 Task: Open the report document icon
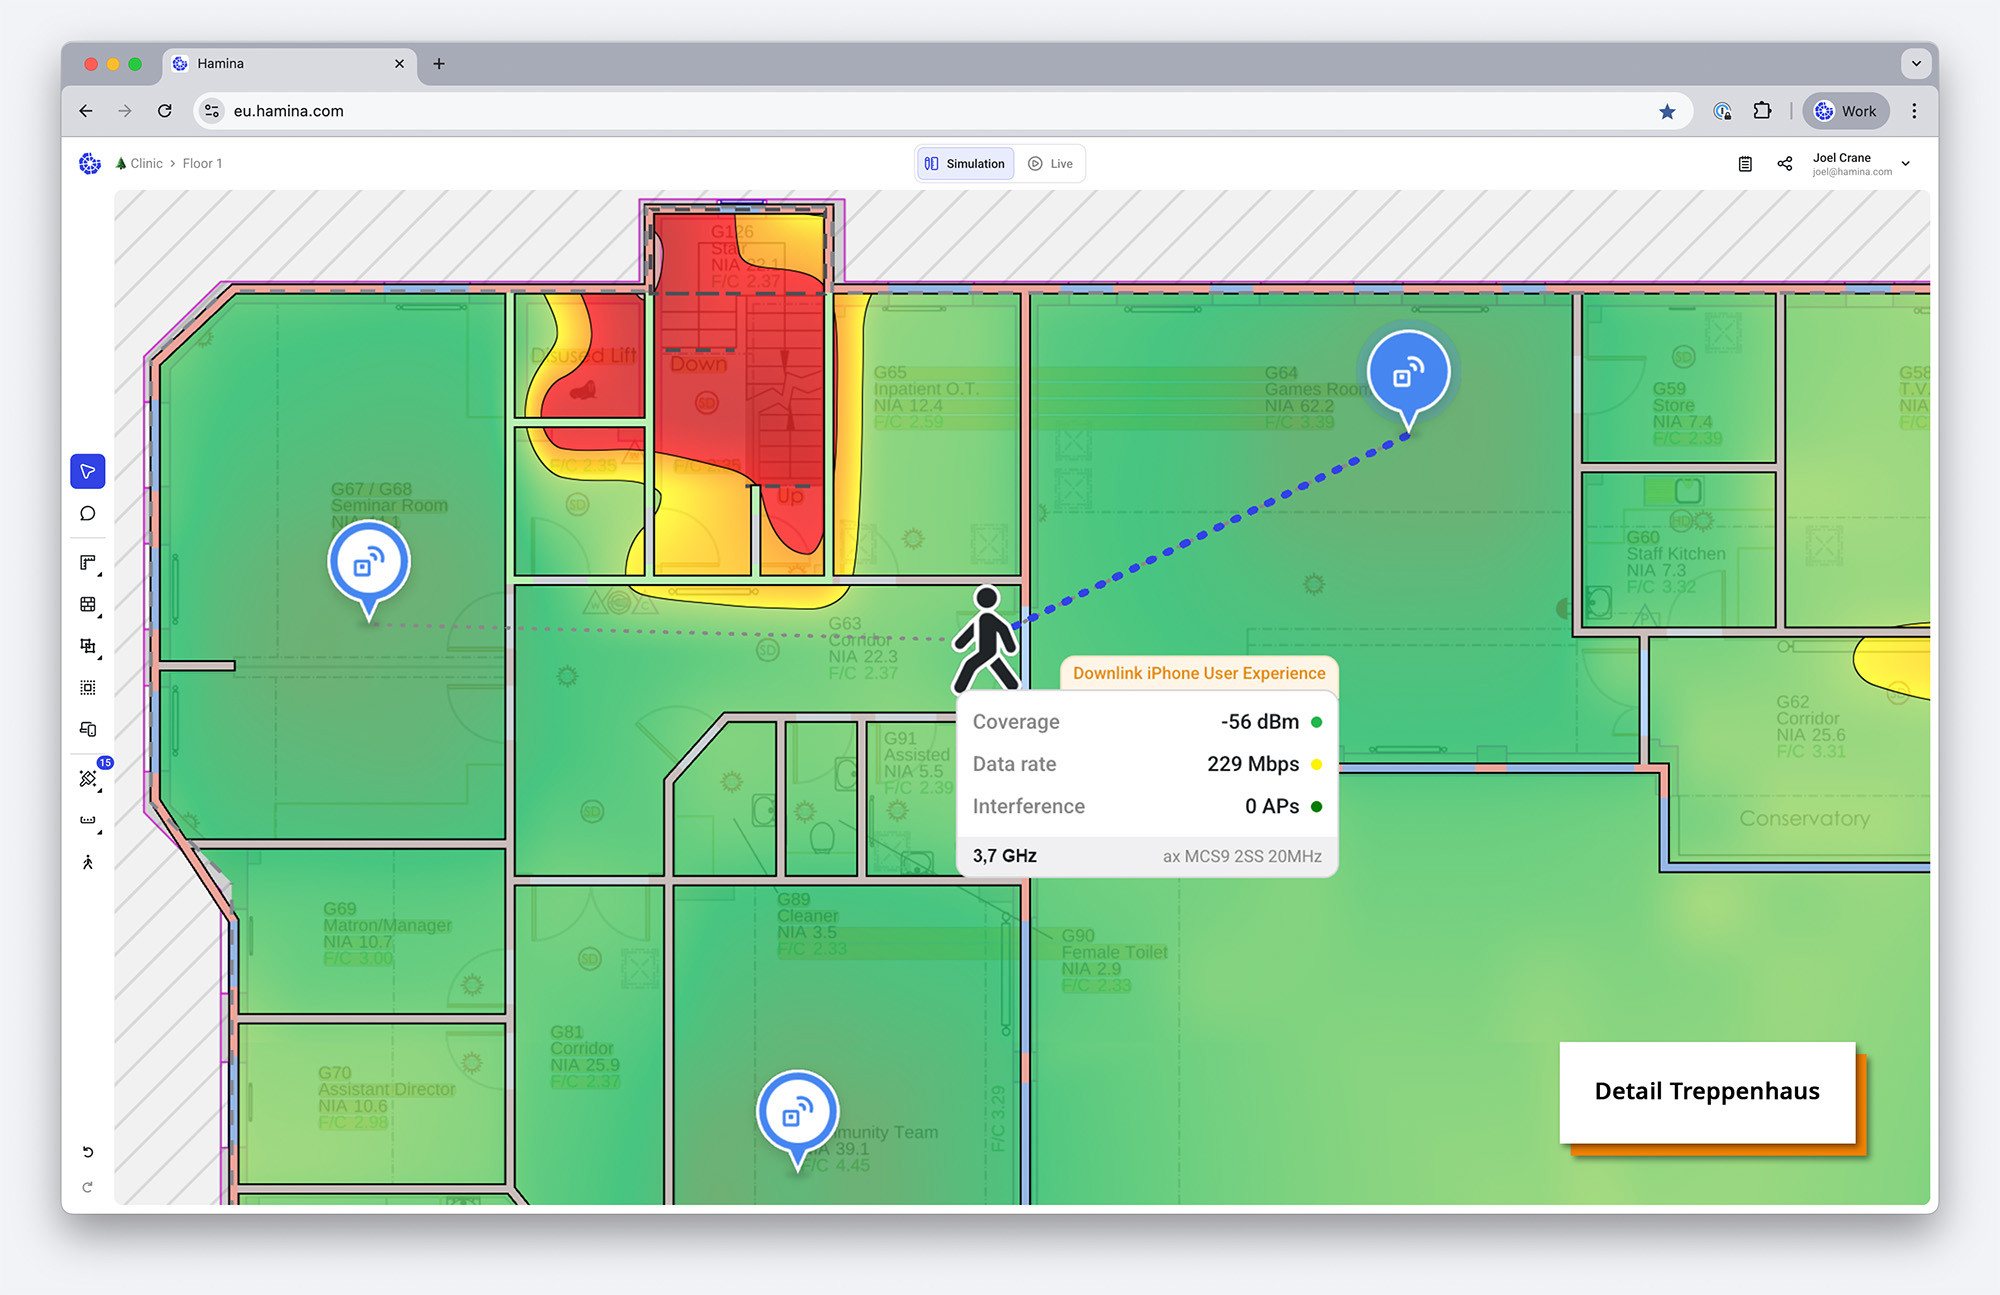(1745, 164)
